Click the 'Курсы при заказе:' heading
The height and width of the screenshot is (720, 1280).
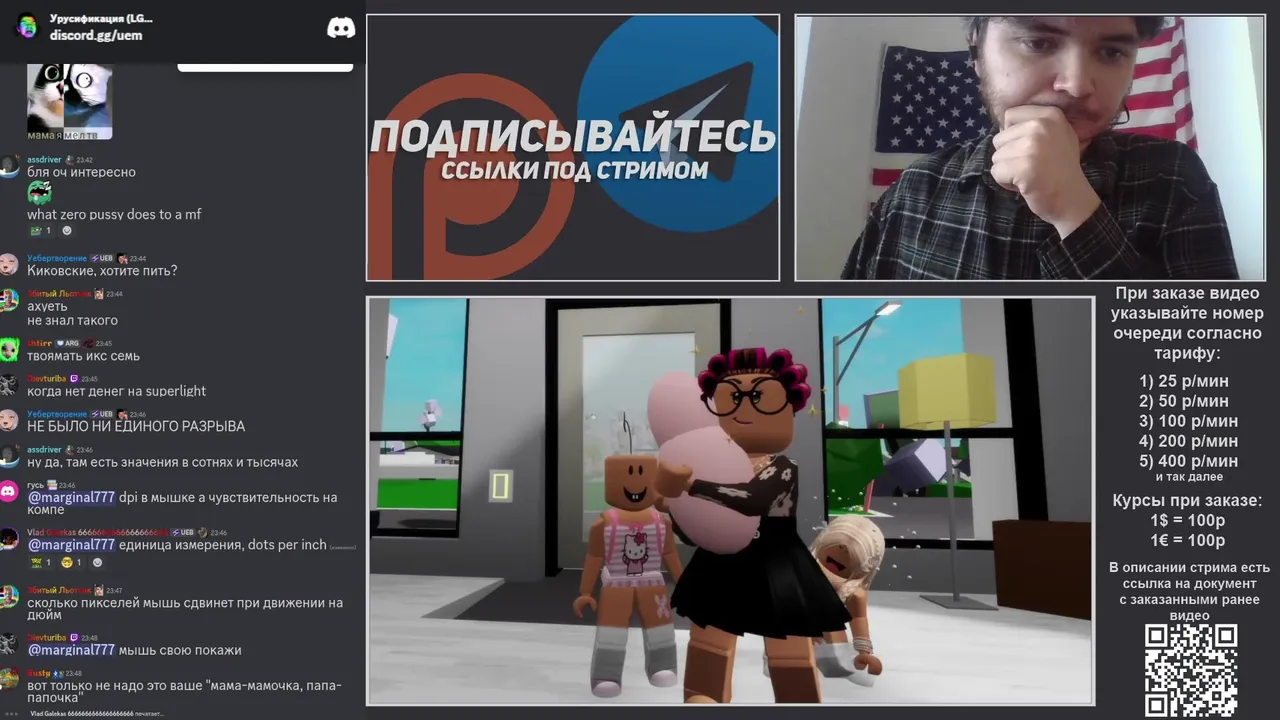point(1187,501)
